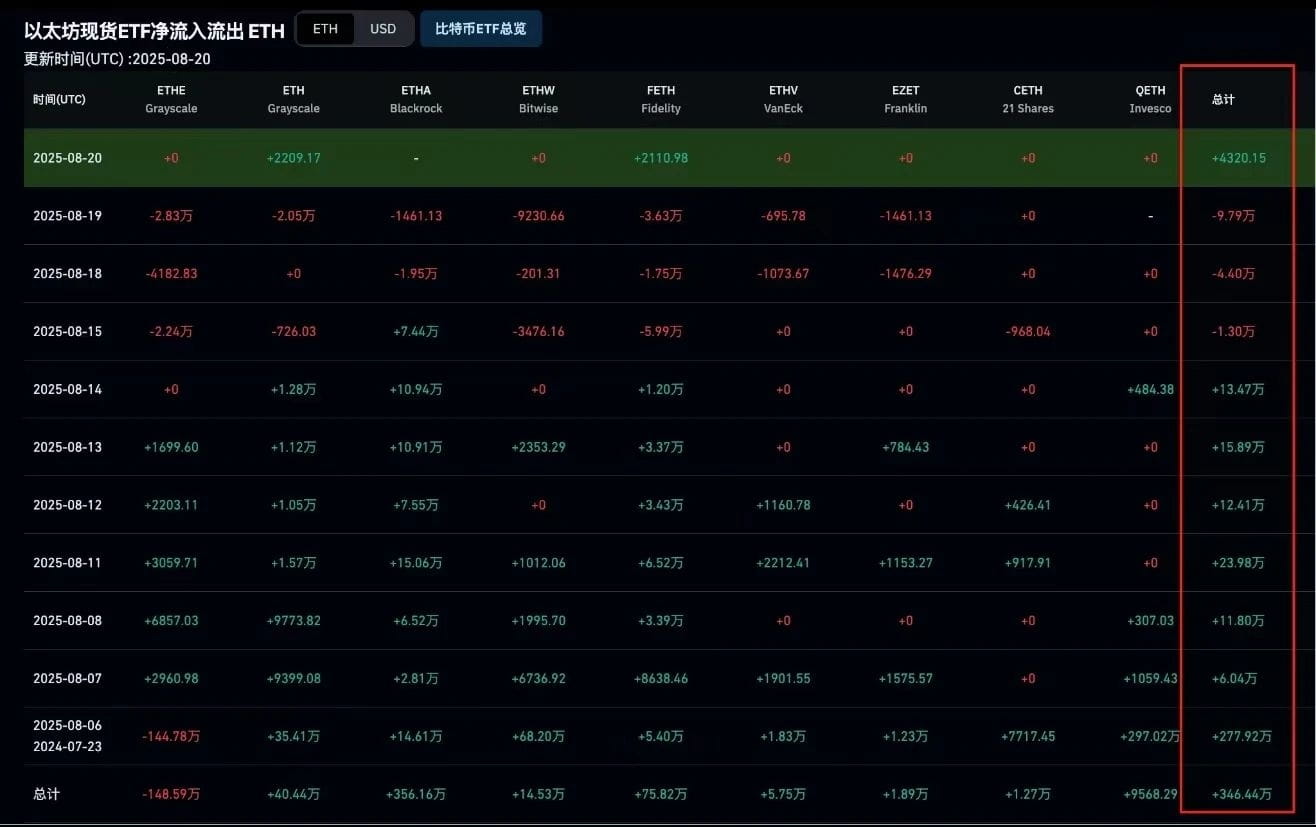Click the QETH Invesco column header
The image size is (1316, 827).
pos(1150,99)
